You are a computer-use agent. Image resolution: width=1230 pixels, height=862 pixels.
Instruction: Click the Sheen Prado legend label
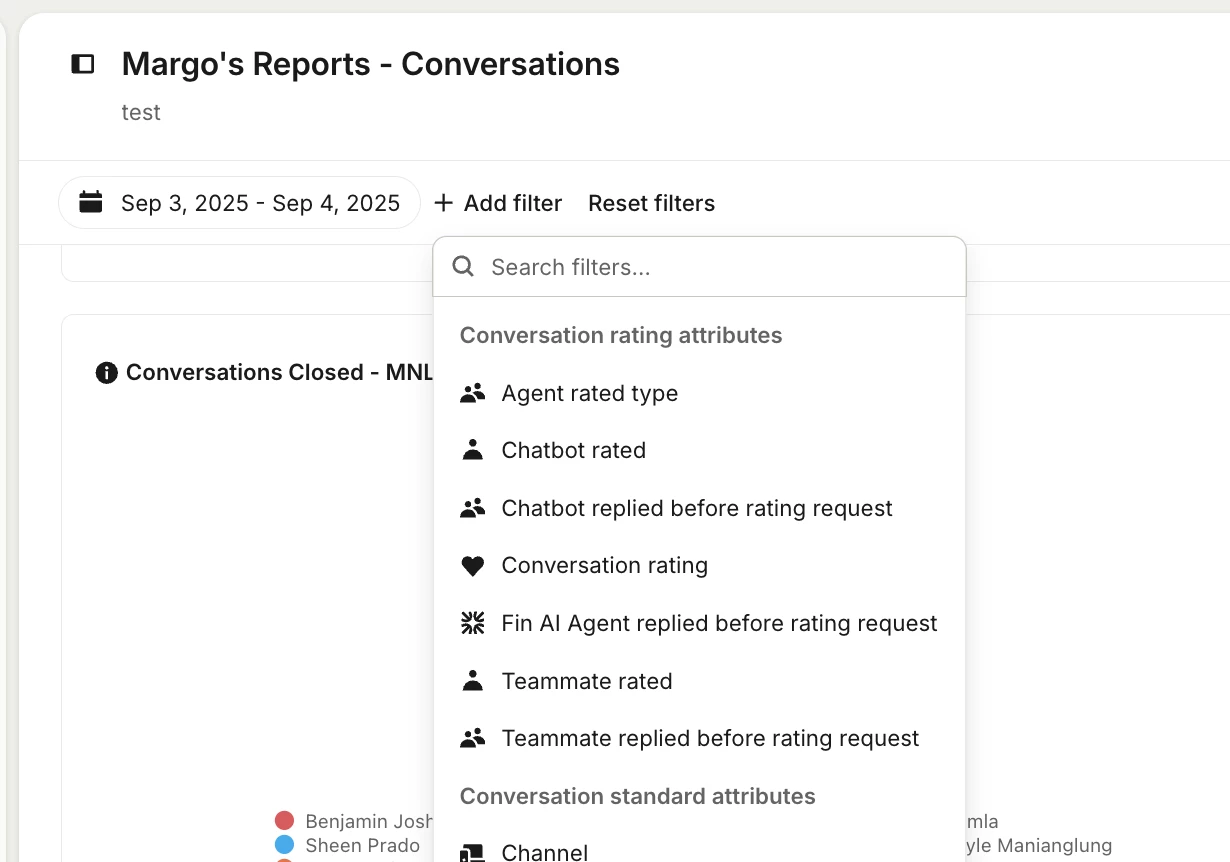(363, 845)
